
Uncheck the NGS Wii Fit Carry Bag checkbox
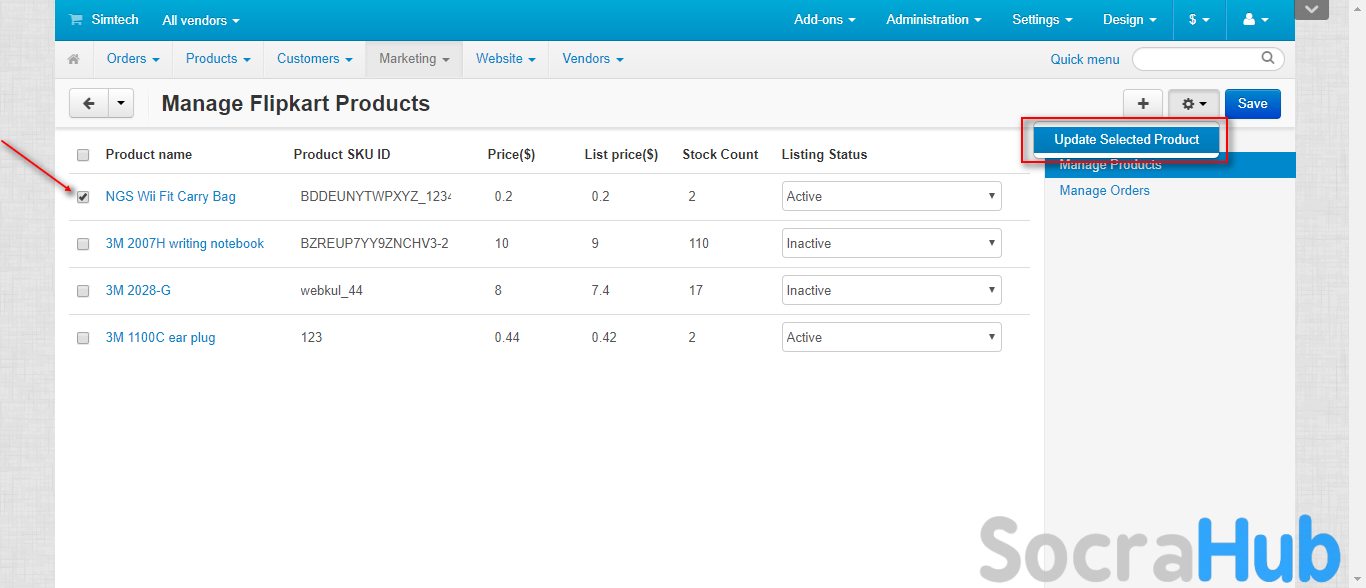click(x=83, y=197)
